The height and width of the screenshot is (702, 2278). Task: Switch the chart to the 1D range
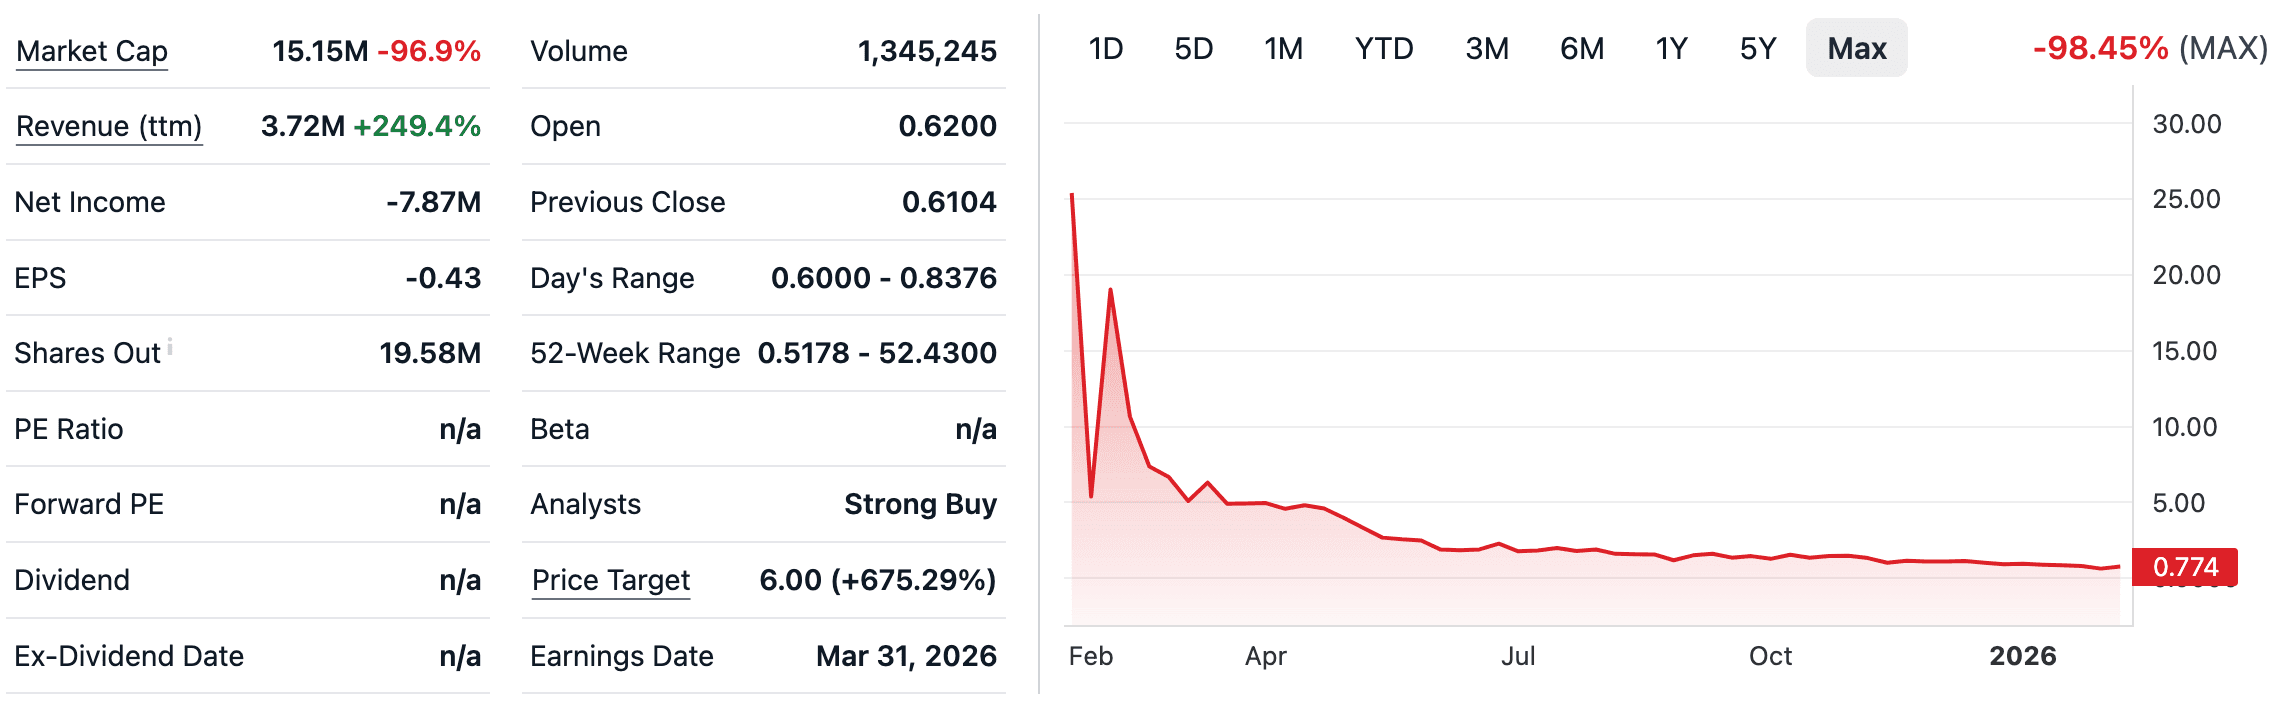[x=1107, y=47]
